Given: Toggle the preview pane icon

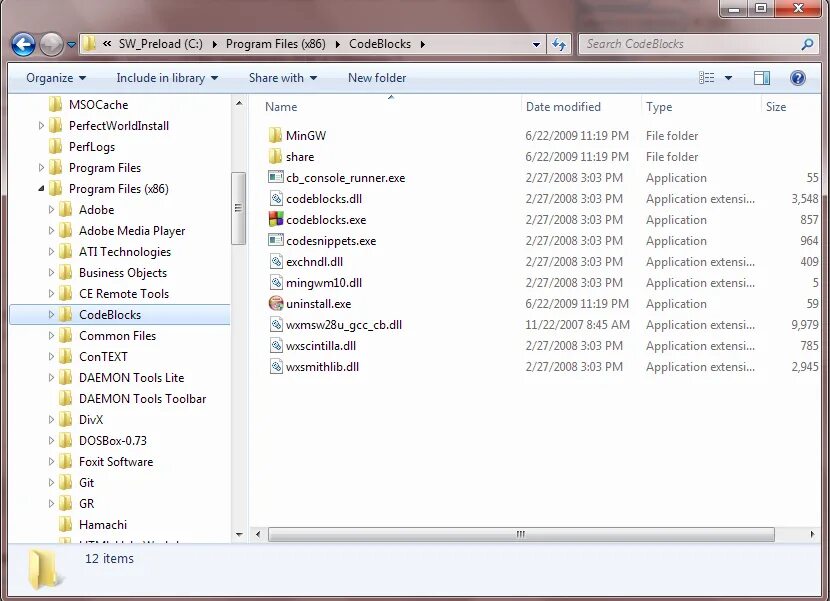Looking at the screenshot, I should coord(762,78).
